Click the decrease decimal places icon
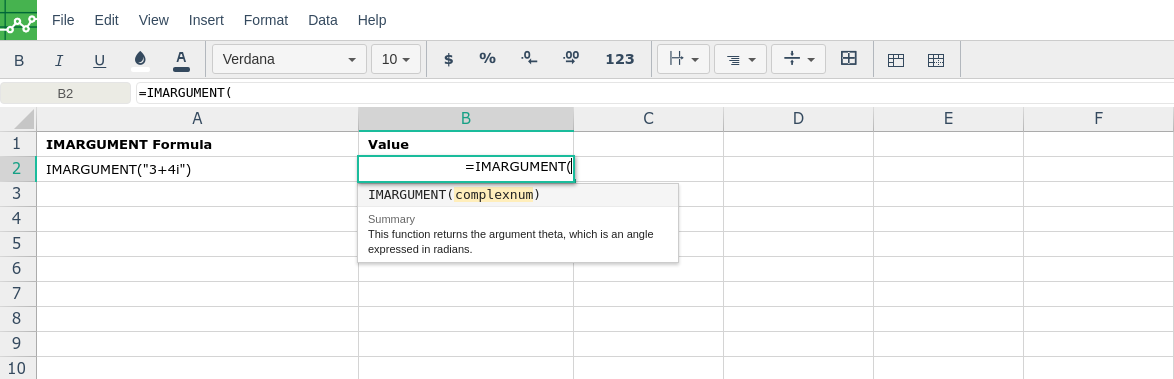1174x379 pixels. tap(529, 59)
